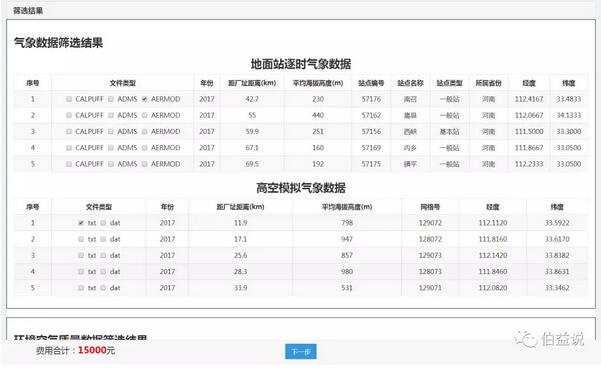
Task: Uncheck AERMOD for station 57176
Action: point(145,99)
